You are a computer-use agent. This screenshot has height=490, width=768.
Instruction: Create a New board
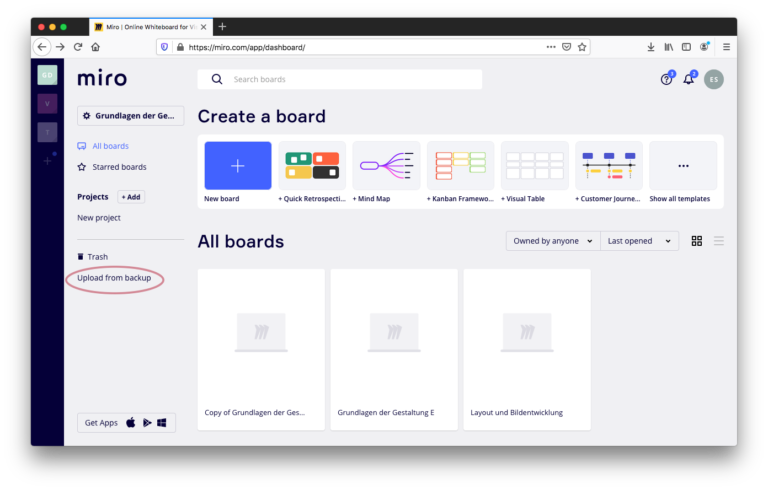pos(238,166)
